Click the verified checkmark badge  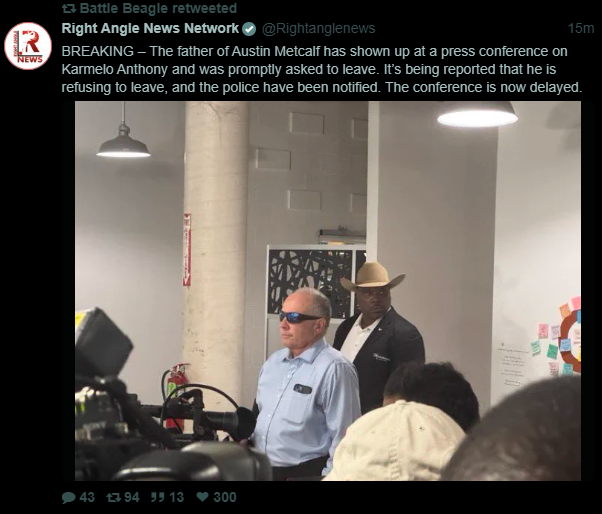tap(249, 29)
